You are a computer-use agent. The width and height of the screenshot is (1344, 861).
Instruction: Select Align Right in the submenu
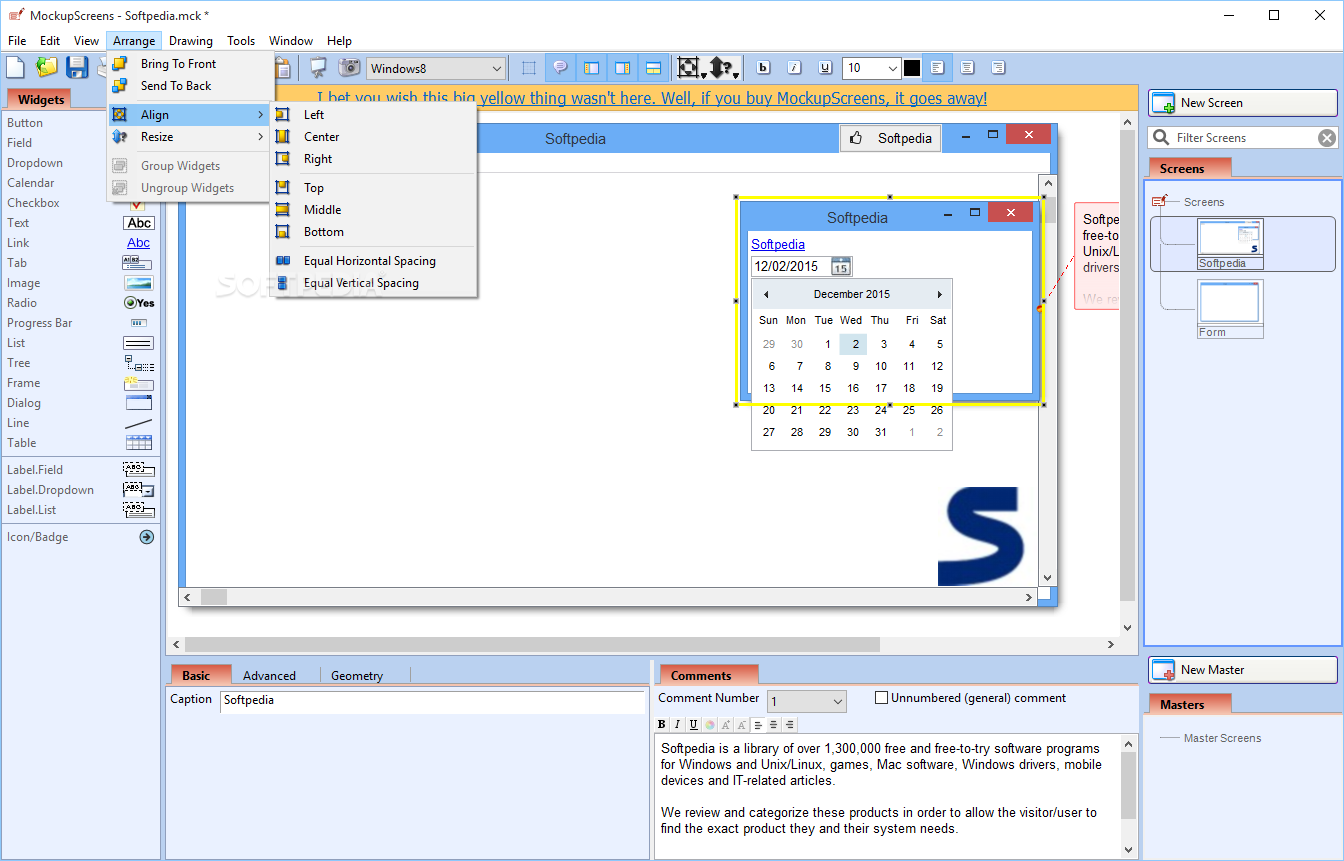click(374, 159)
